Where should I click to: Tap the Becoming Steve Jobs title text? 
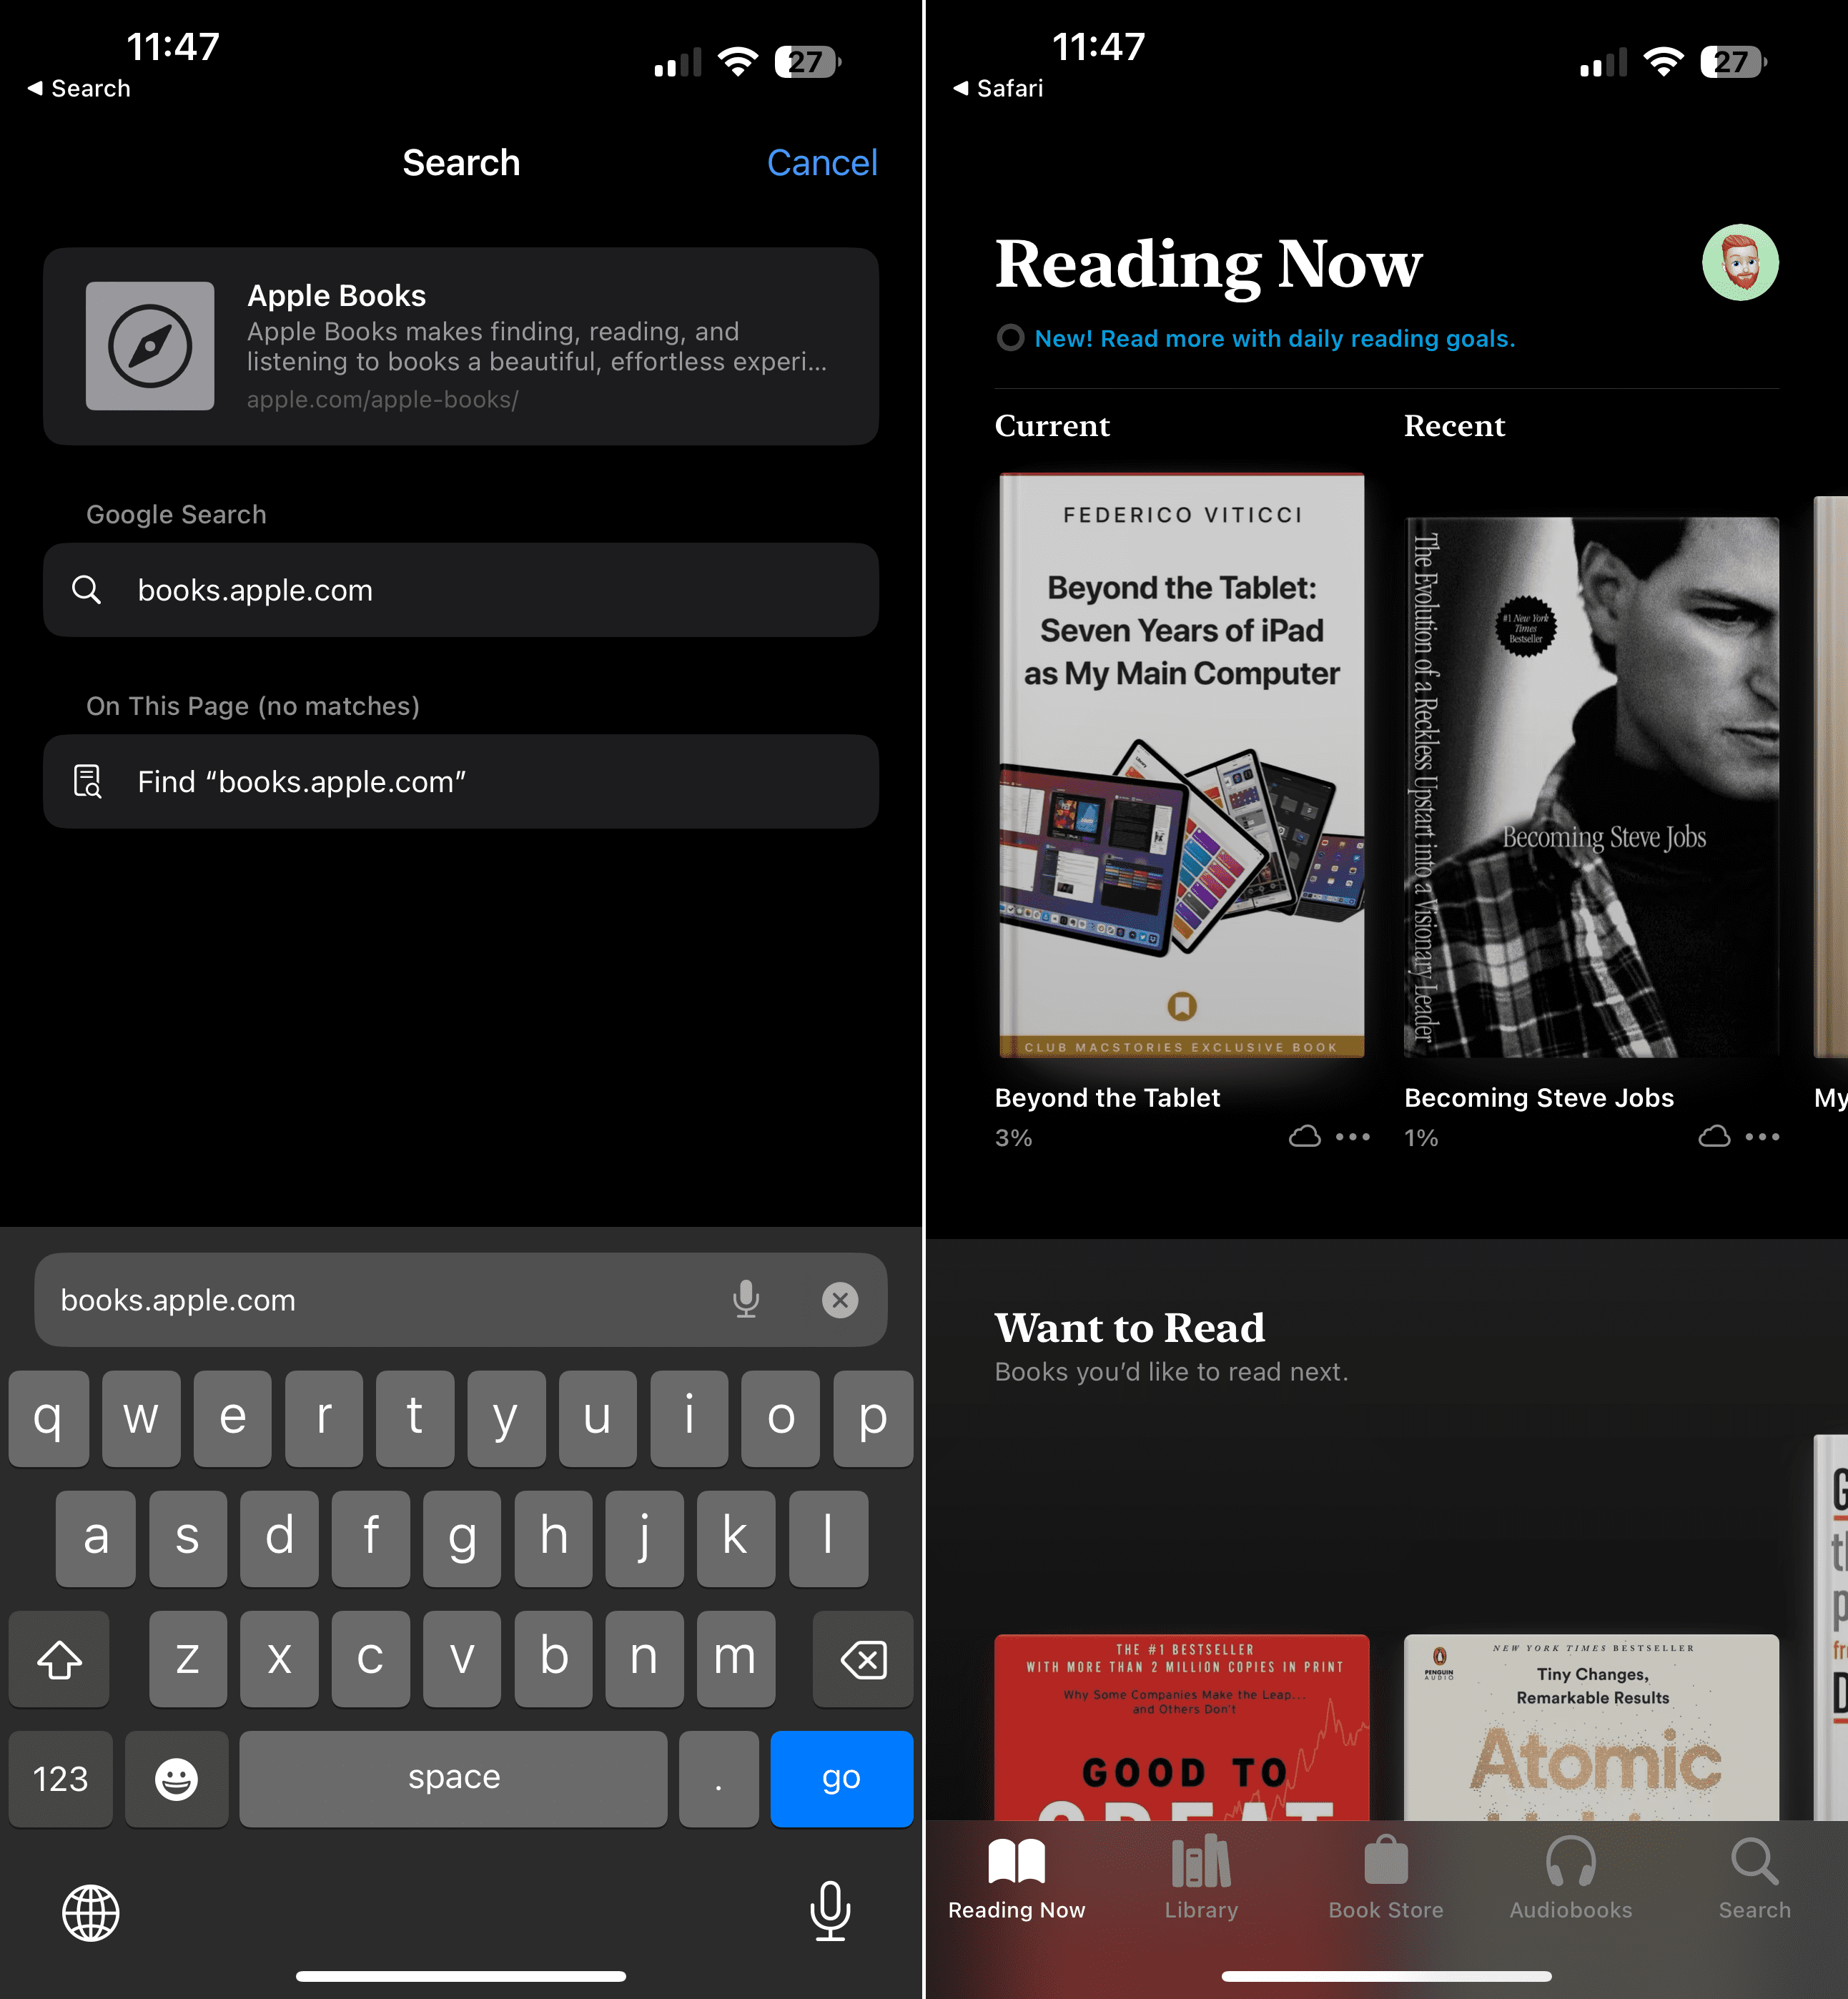(x=1539, y=1098)
